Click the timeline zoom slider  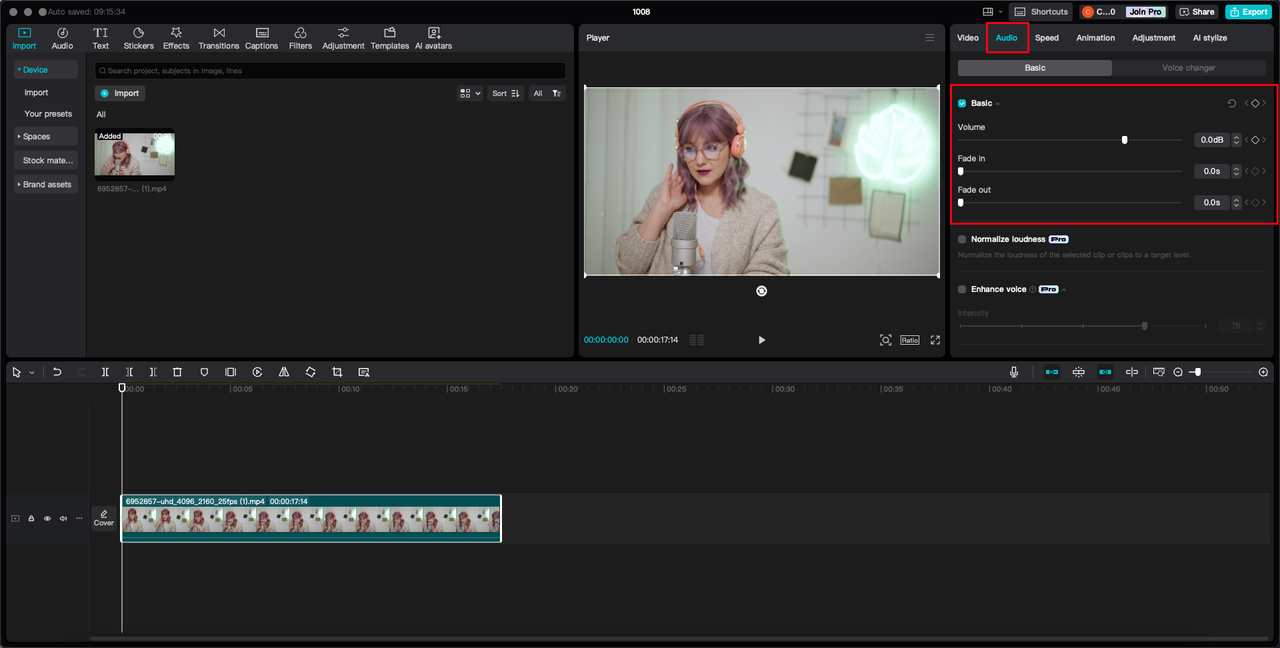tap(1220, 372)
